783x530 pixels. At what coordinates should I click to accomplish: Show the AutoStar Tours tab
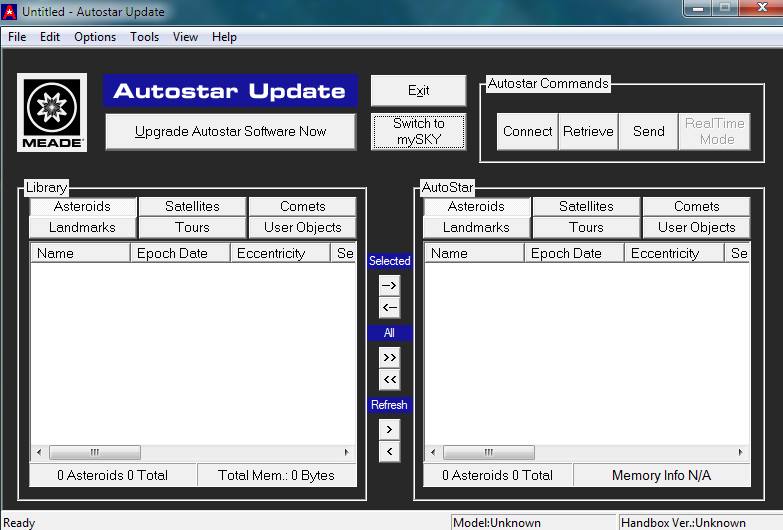pos(586,227)
